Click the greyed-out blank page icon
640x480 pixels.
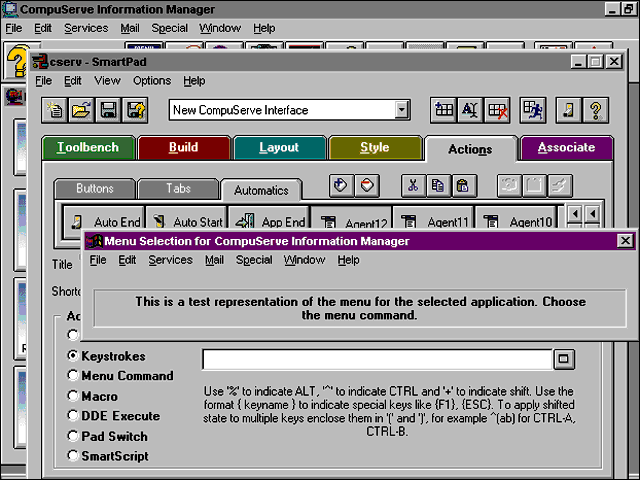pyautogui.click(x=534, y=186)
